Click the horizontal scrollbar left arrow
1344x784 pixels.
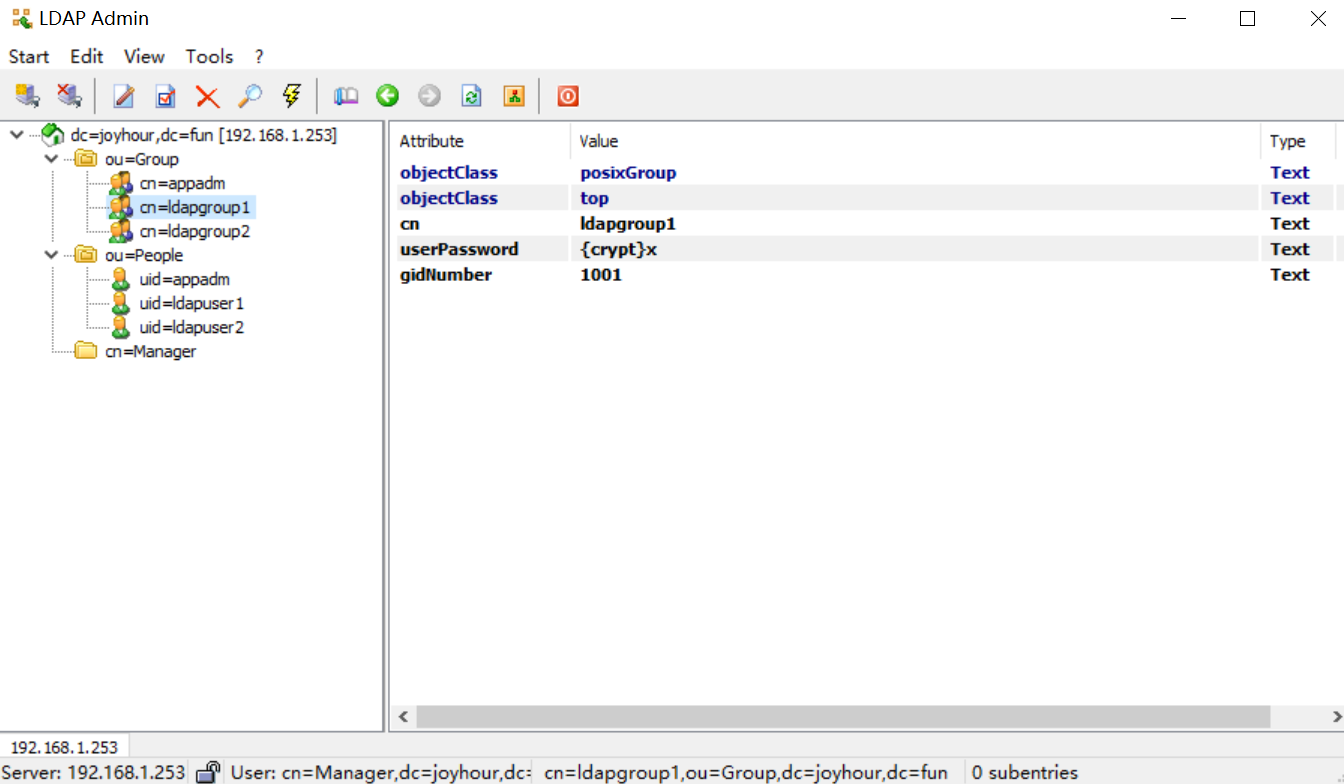(404, 717)
